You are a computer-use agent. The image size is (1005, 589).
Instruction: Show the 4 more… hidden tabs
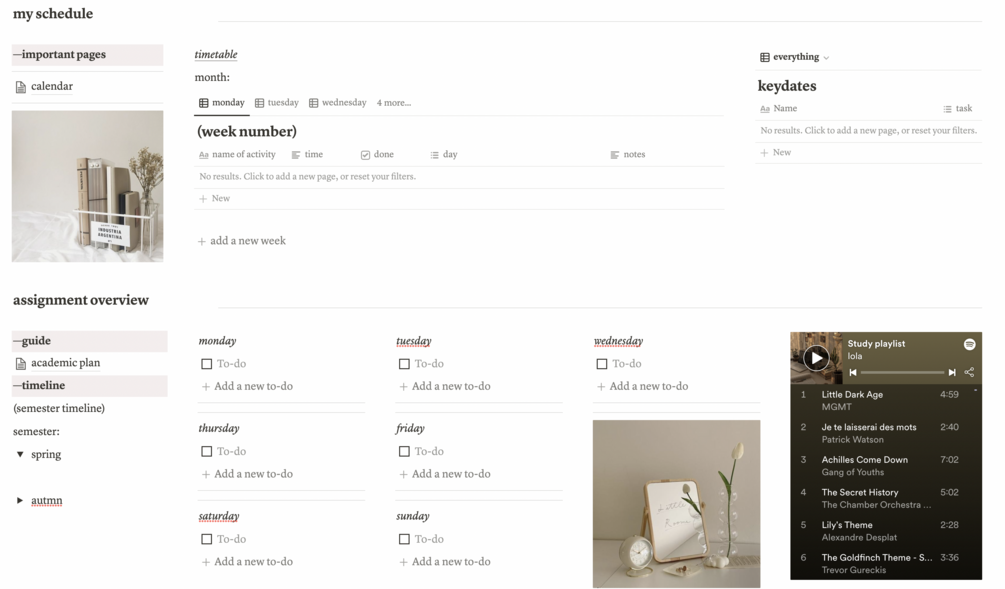tap(394, 103)
